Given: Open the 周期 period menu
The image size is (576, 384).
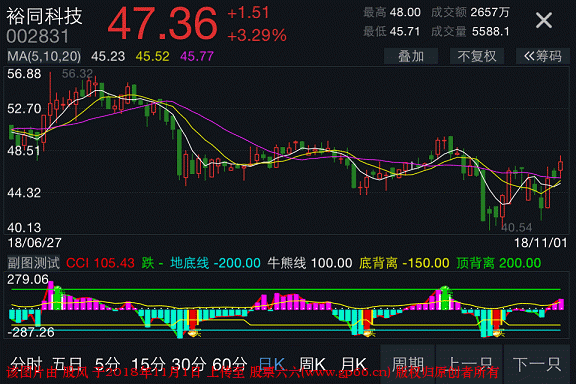Looking at the screenshot, I should tap(407, 364).
